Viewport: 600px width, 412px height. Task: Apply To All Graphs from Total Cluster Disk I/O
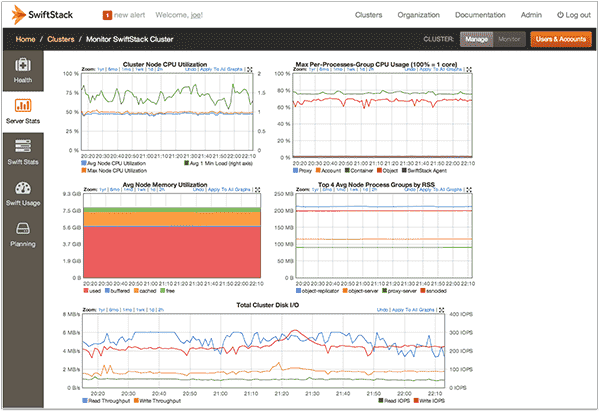click(413, 309)
